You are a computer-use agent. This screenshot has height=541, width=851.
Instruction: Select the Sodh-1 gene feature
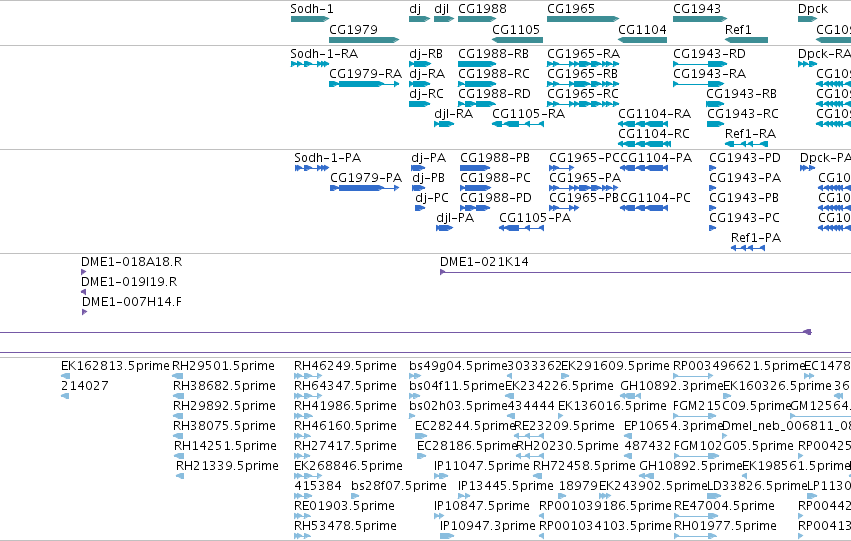point(310,19)
